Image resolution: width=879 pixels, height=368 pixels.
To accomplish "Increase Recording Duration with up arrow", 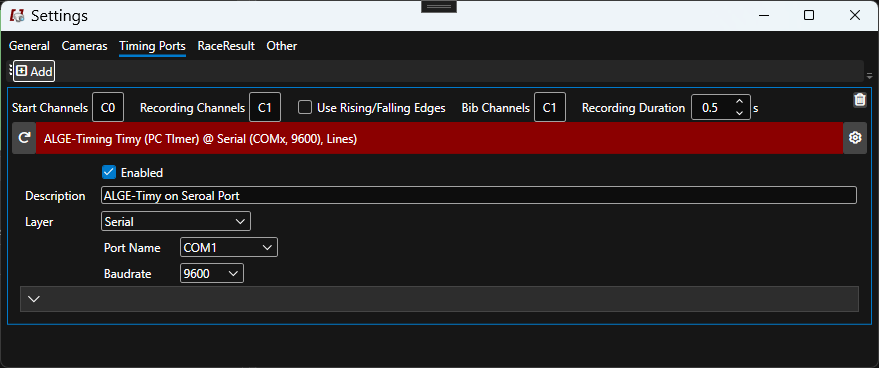I will pyautogui.click(x=739, y=102).
